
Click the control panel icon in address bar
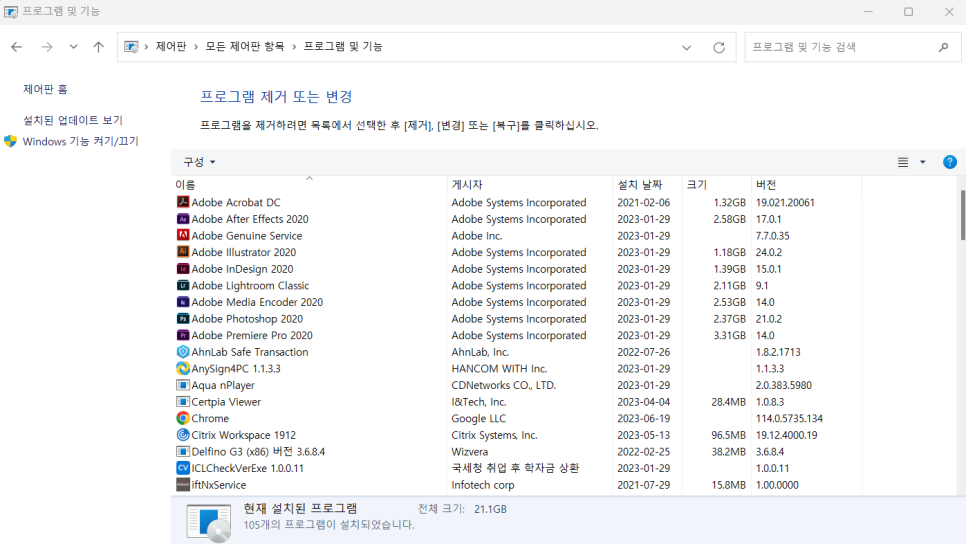click(131, 47)
